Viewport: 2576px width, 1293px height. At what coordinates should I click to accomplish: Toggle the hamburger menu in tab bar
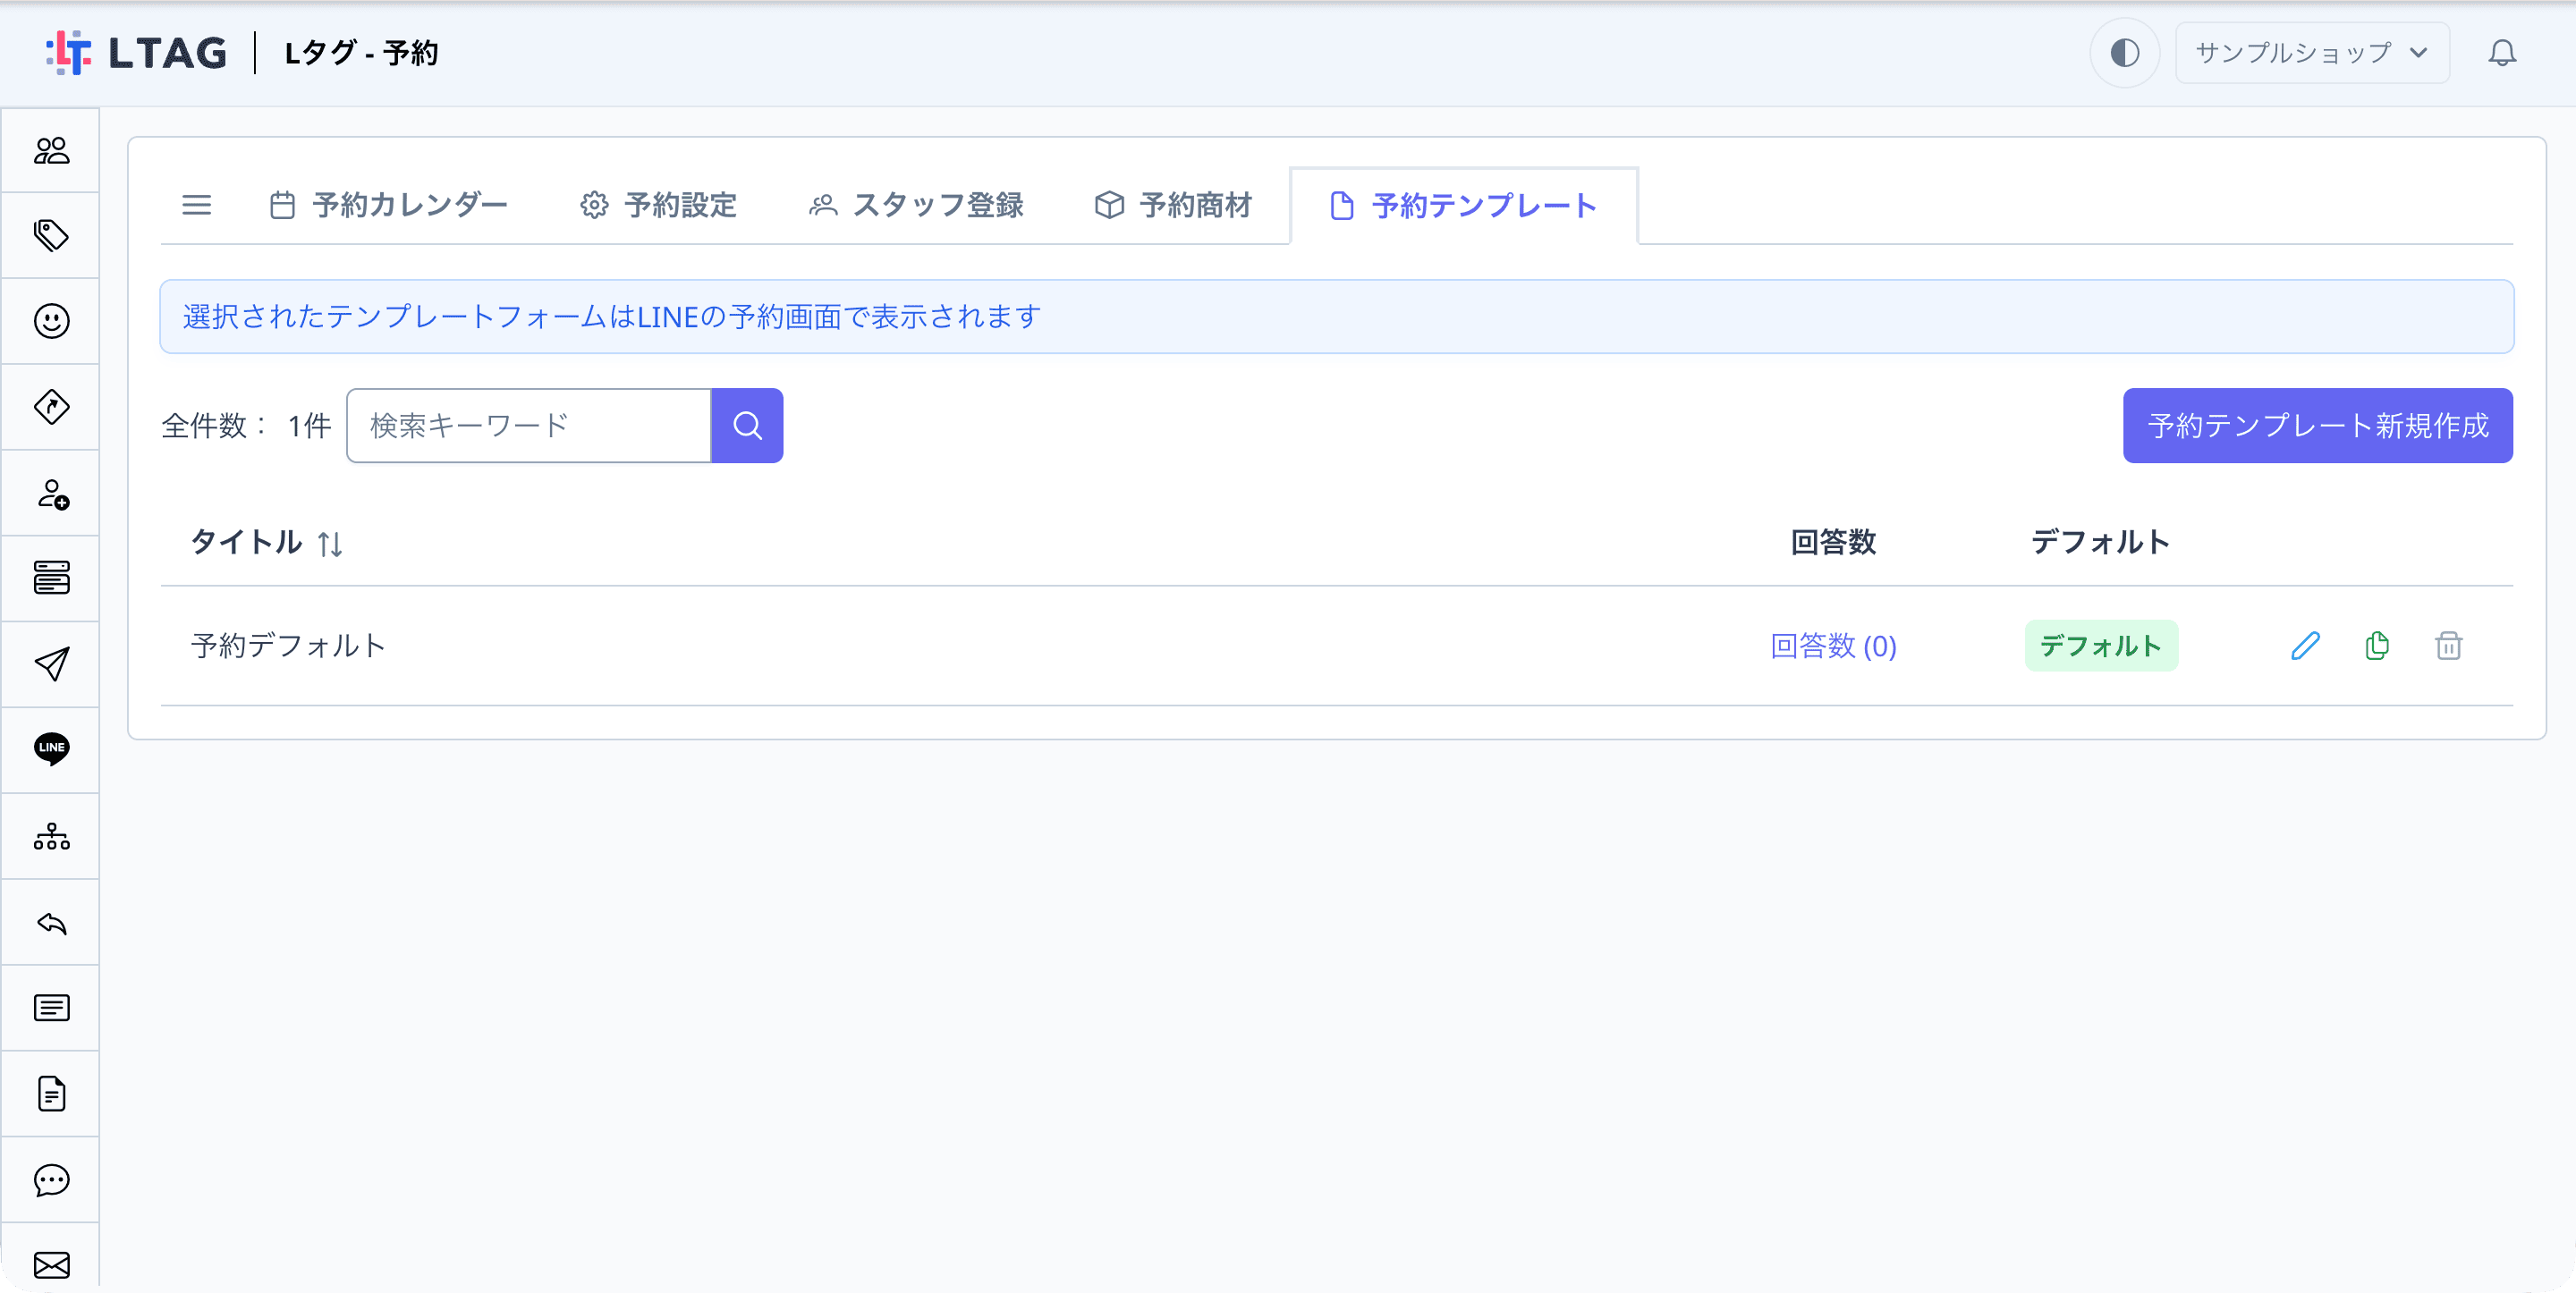point(196,205)
